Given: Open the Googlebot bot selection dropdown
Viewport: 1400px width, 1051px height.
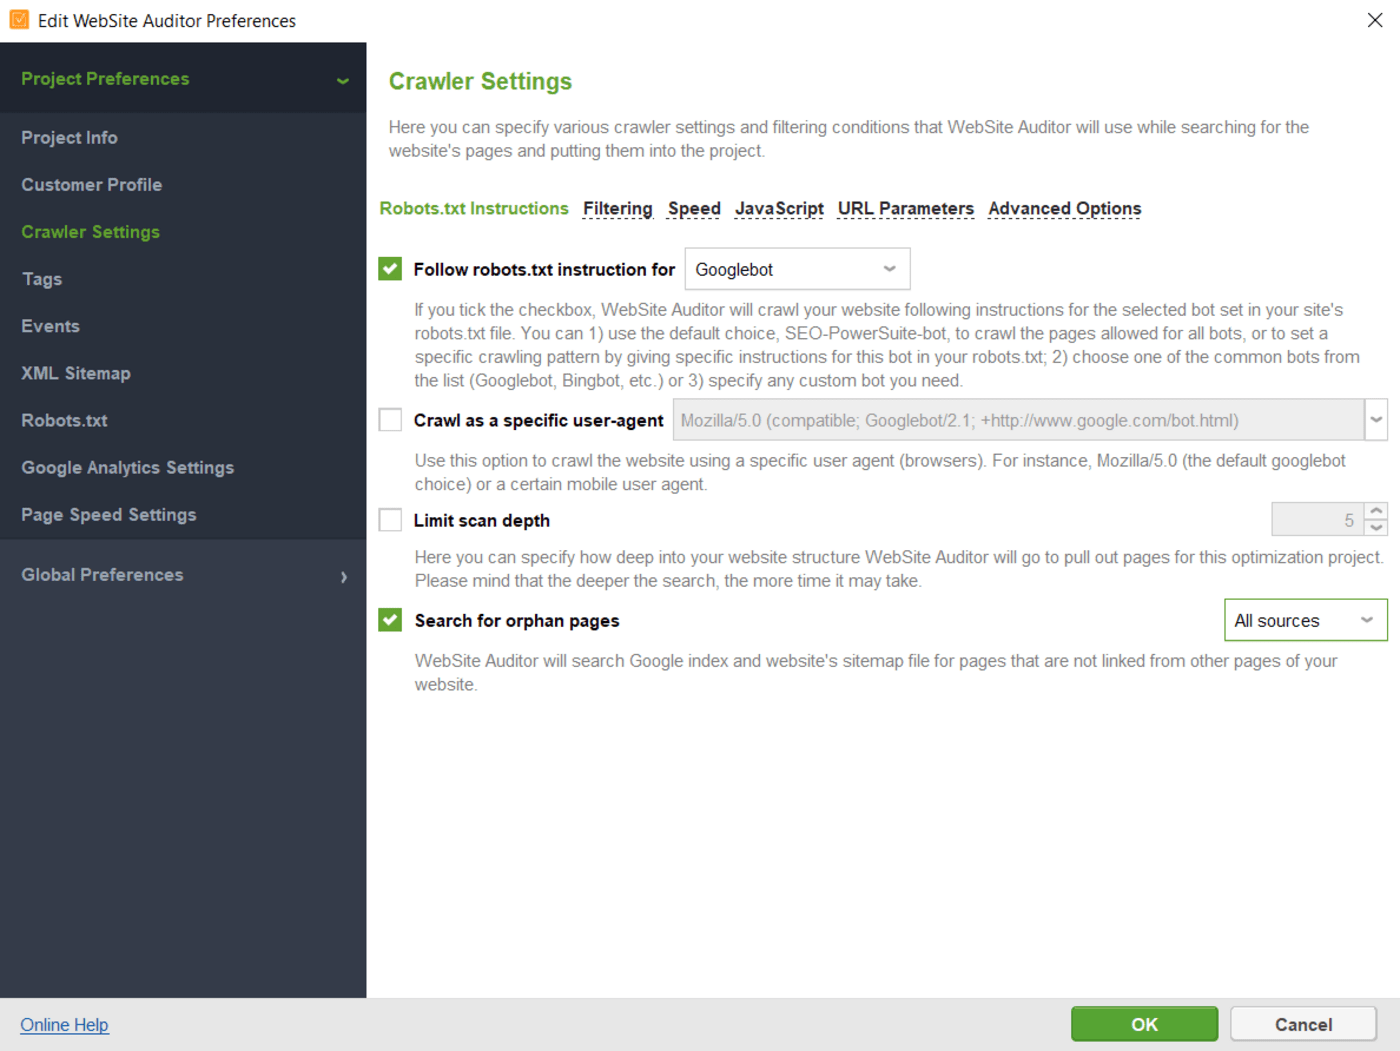Looking at the screenshot, I should 797,269.
